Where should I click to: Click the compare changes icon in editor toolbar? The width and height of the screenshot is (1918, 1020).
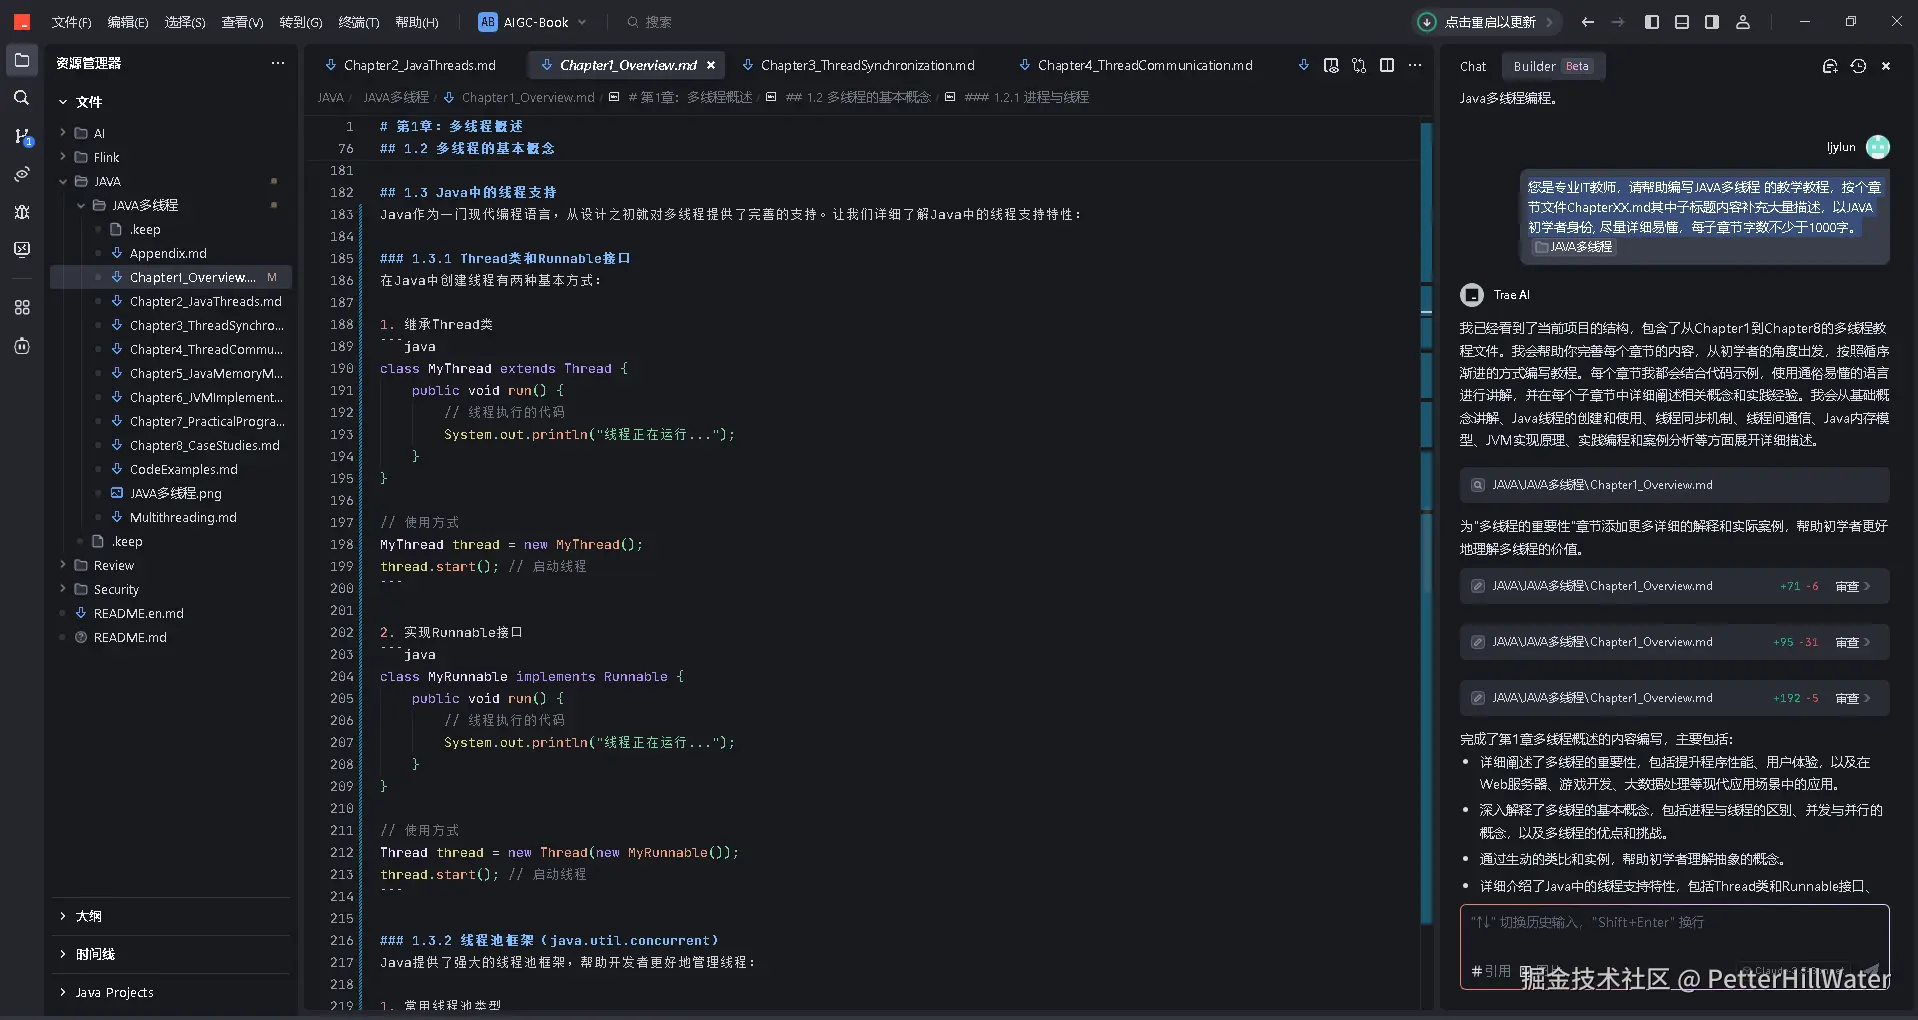point(1359,65)
